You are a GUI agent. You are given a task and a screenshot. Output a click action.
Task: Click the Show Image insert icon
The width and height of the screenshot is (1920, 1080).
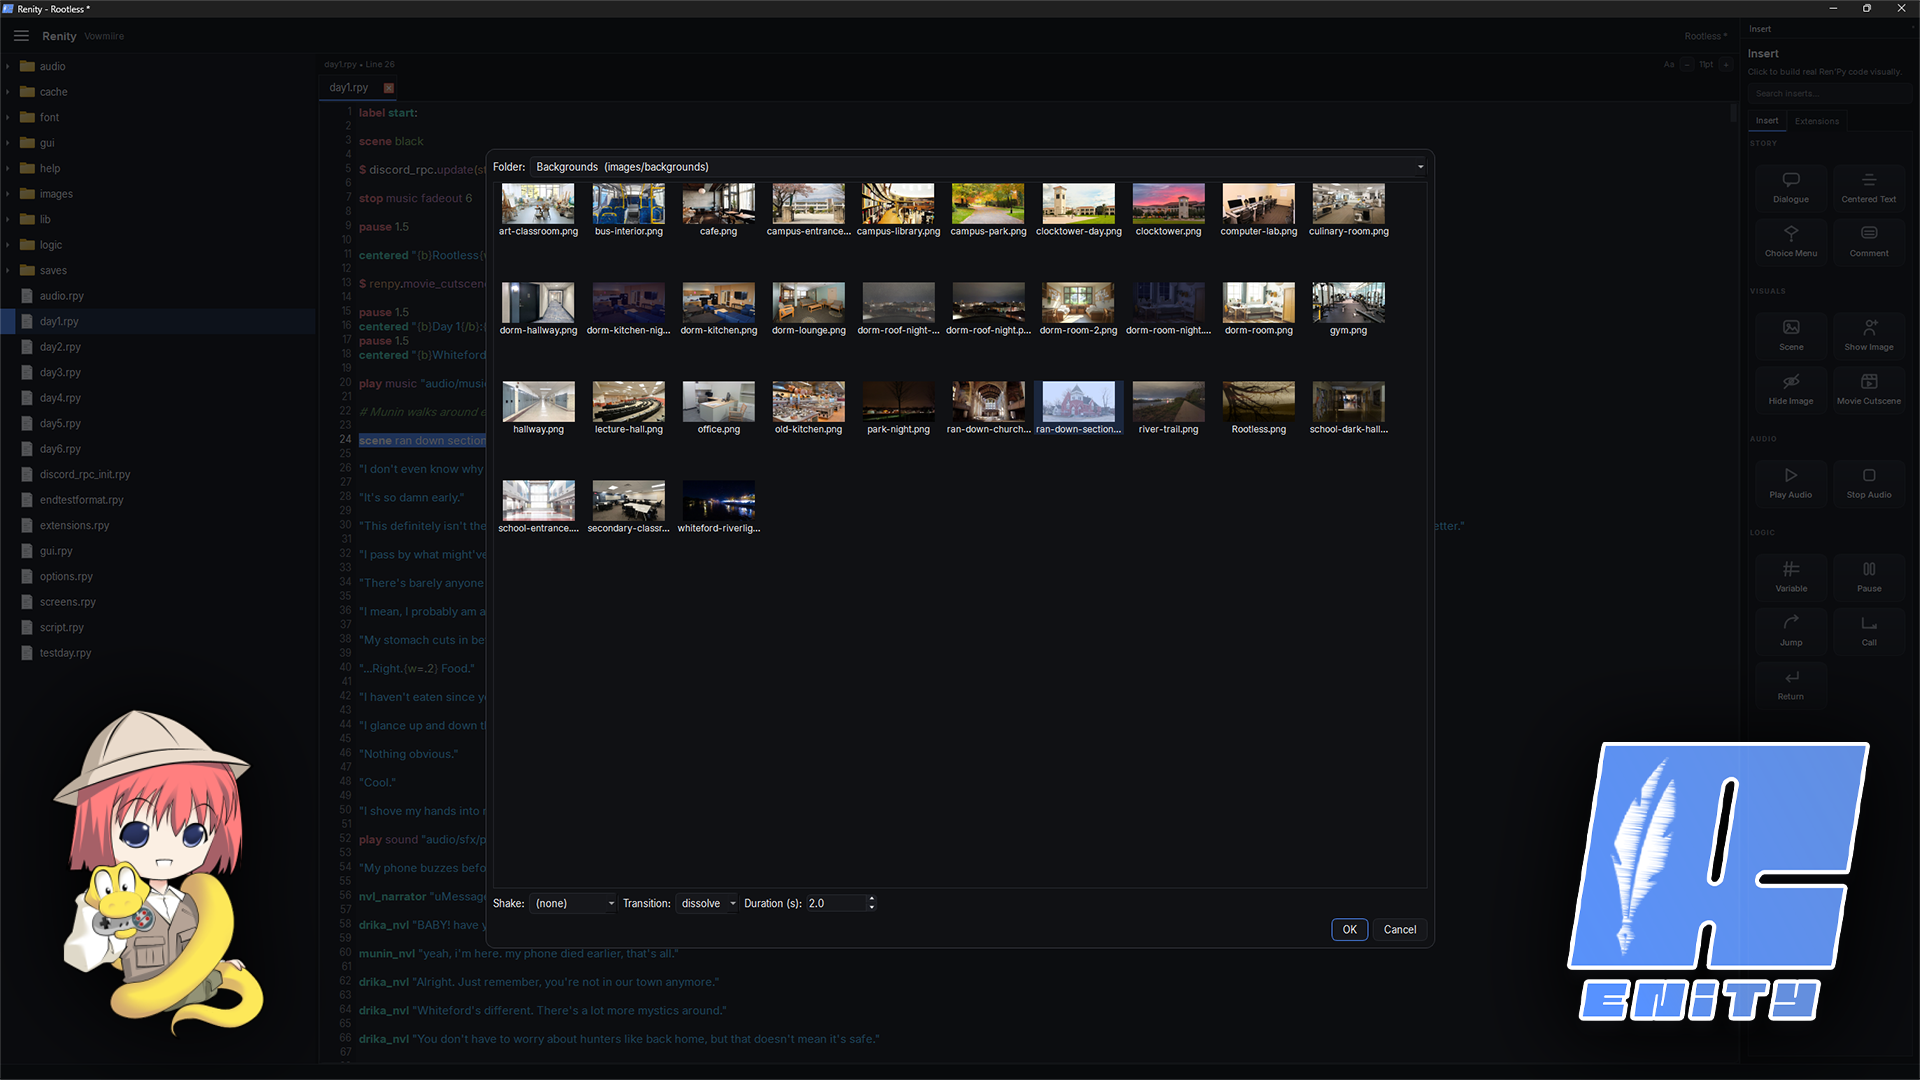pyautogui.click(x=1869, y=328)
